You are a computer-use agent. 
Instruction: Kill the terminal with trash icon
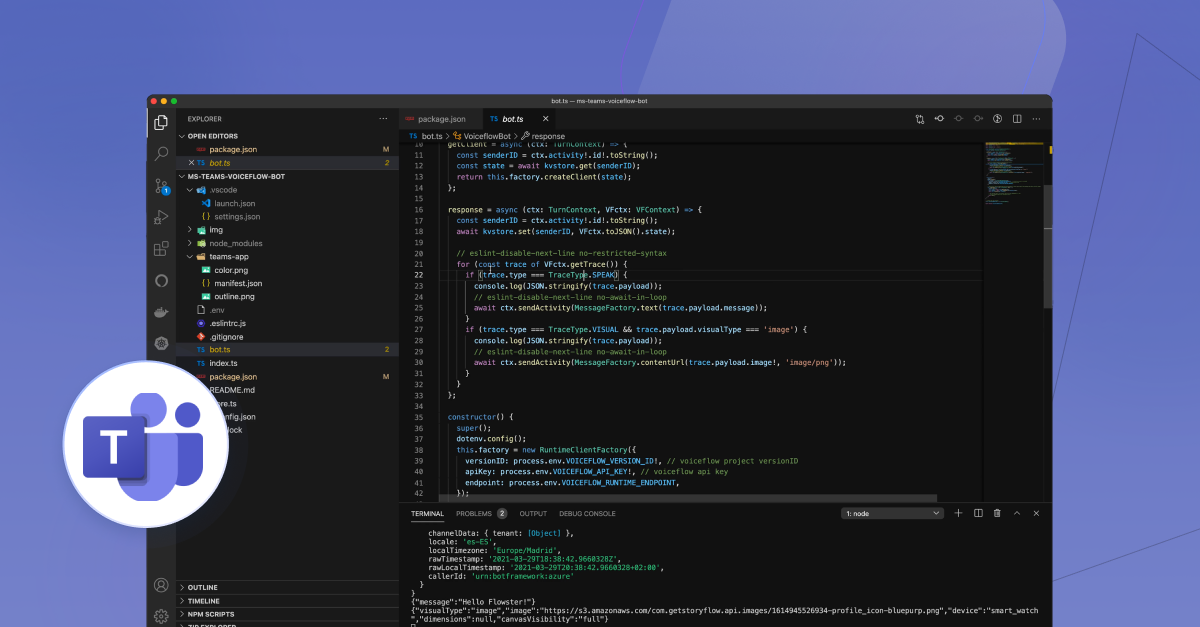pos(997,513)
